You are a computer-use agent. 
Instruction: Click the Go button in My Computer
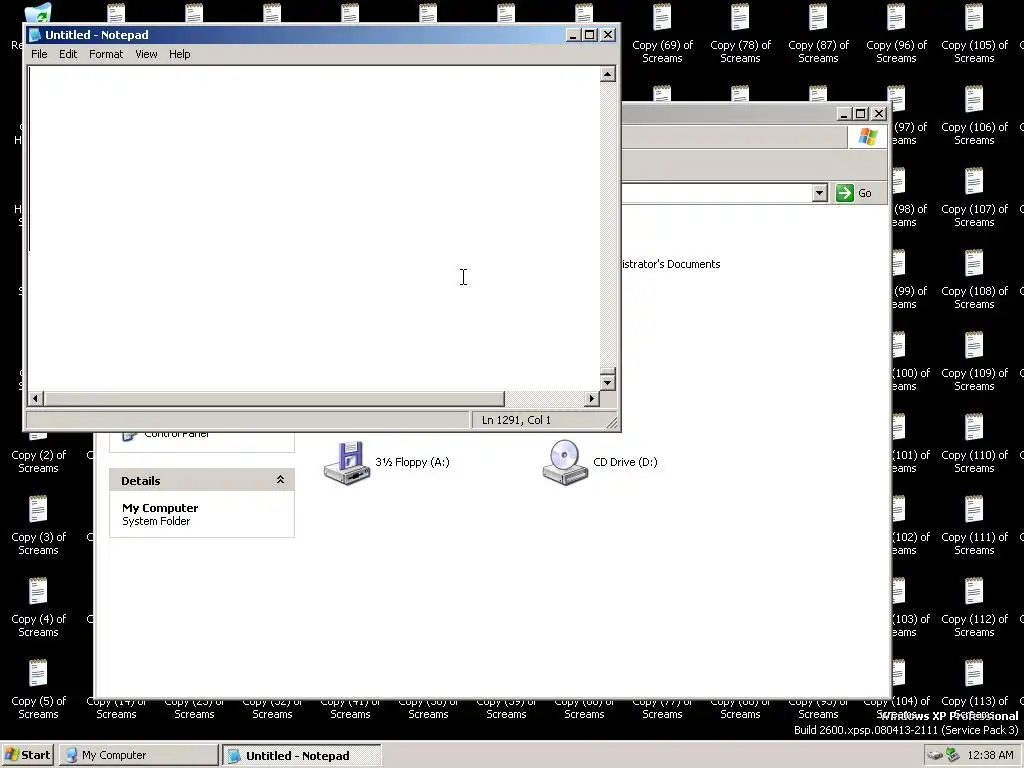point(854,193)
